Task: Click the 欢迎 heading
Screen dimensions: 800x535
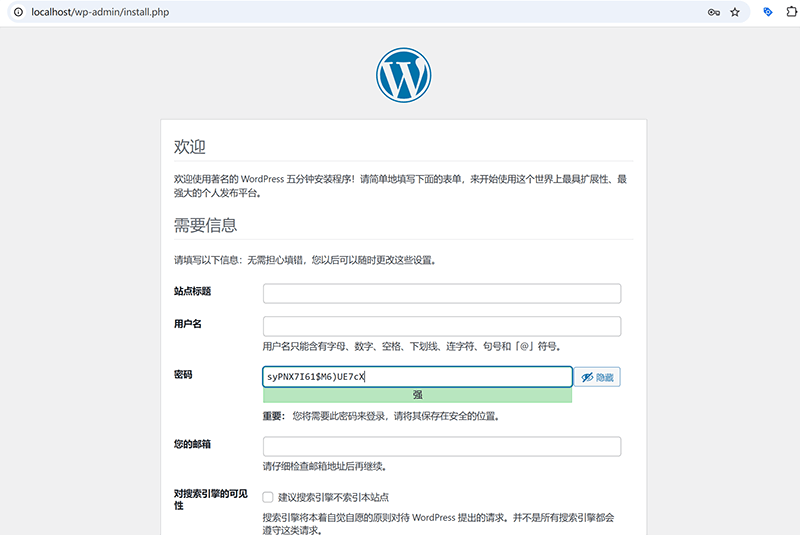Action: pos(190,147)
